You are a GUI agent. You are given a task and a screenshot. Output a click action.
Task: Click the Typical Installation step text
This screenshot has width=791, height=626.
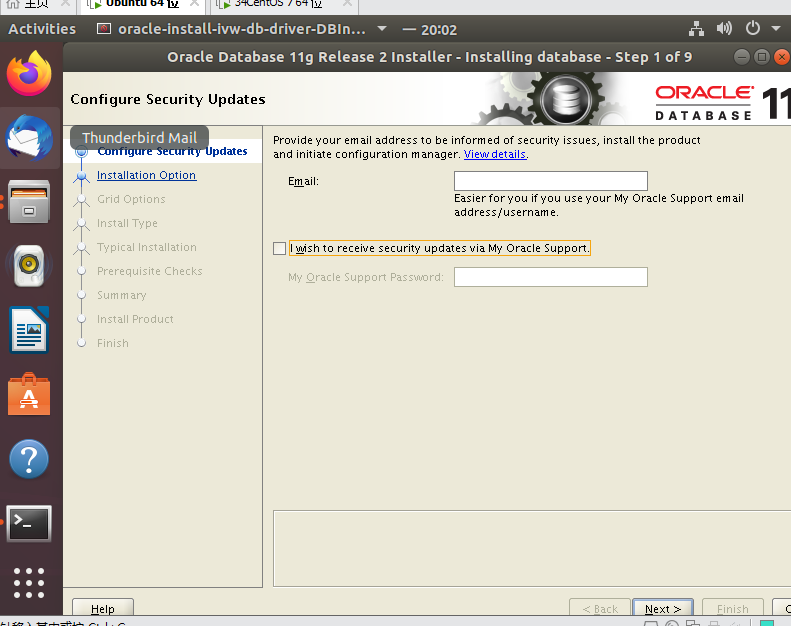coord(147,247)
